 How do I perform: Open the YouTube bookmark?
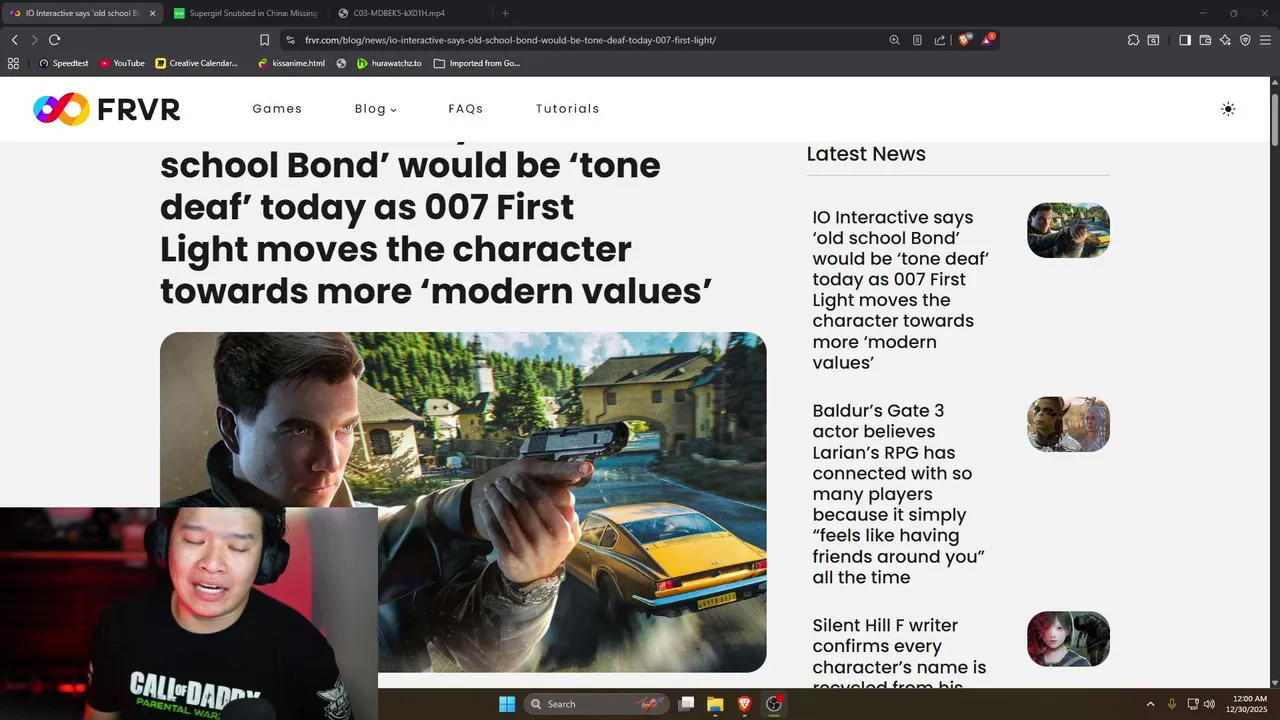click(x=122, y=63)
